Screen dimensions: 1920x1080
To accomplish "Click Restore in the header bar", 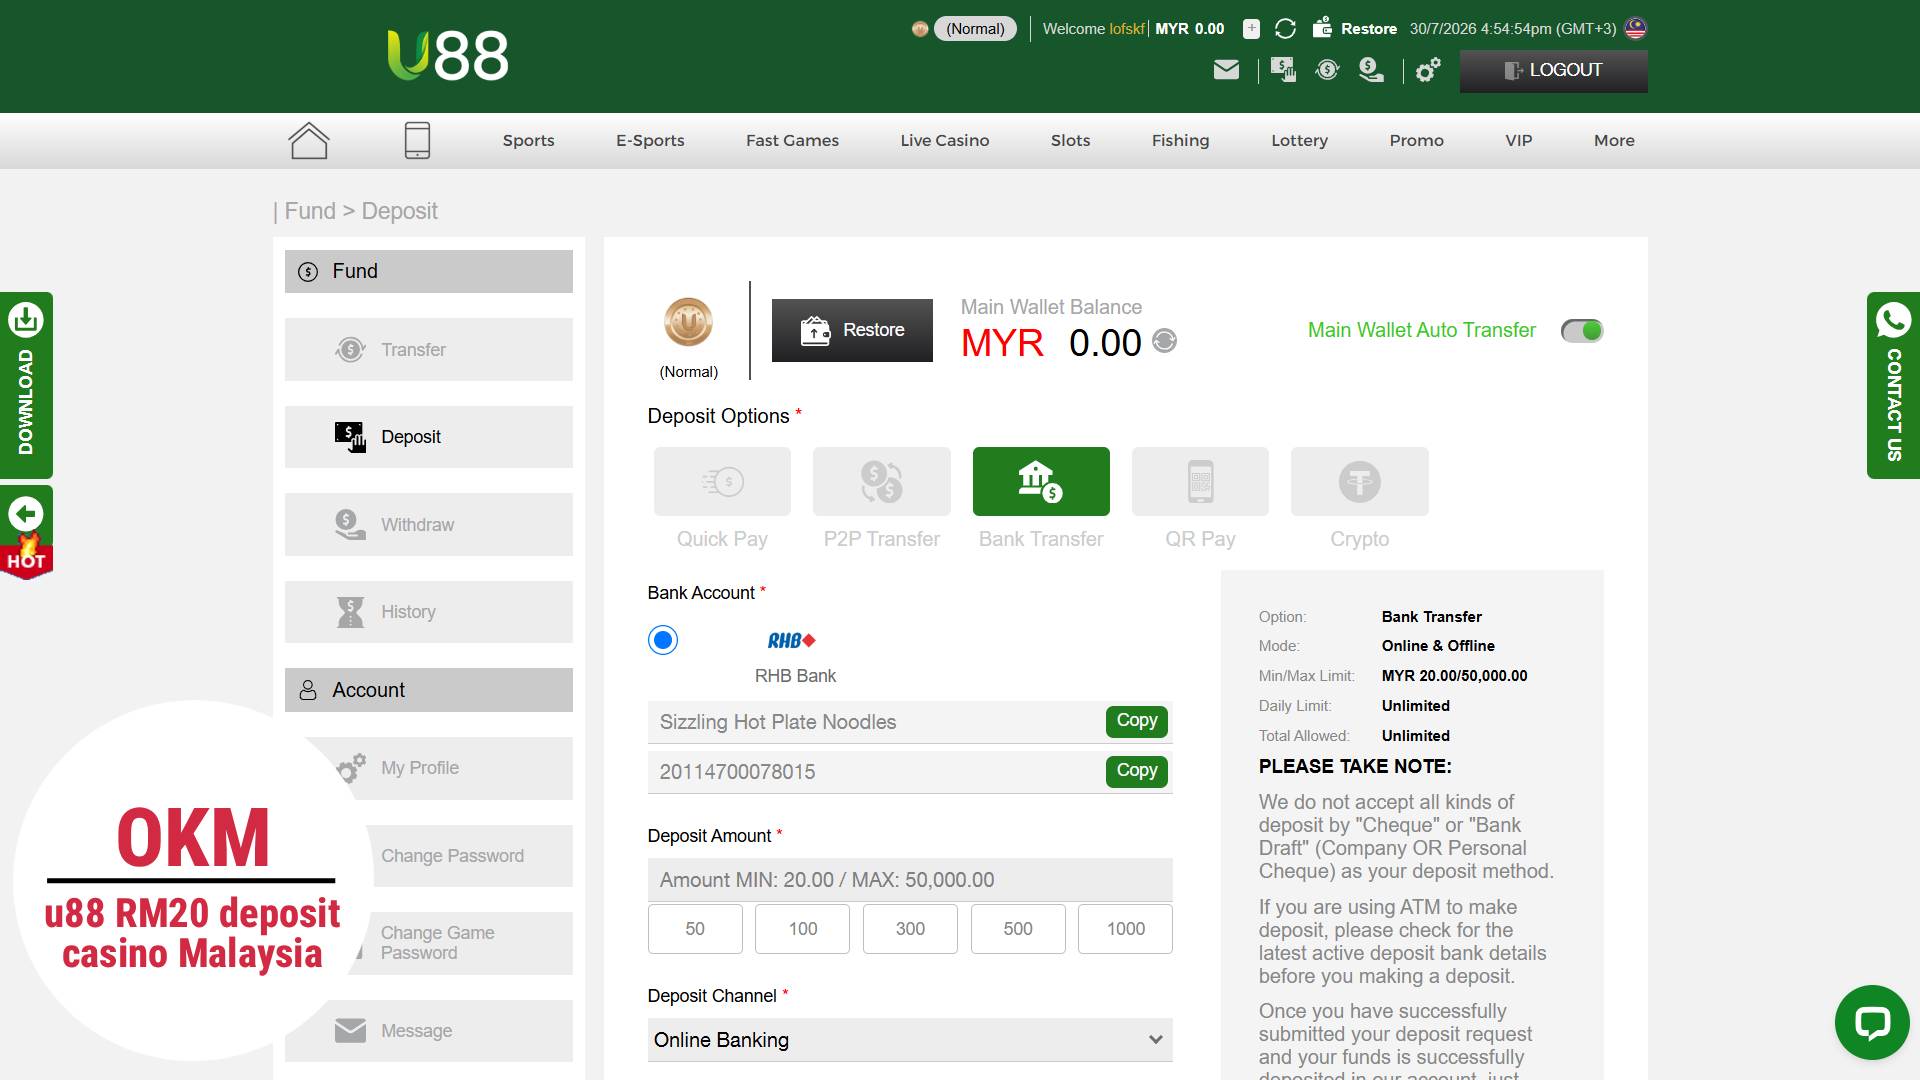I will click(x=1355, y=29).
